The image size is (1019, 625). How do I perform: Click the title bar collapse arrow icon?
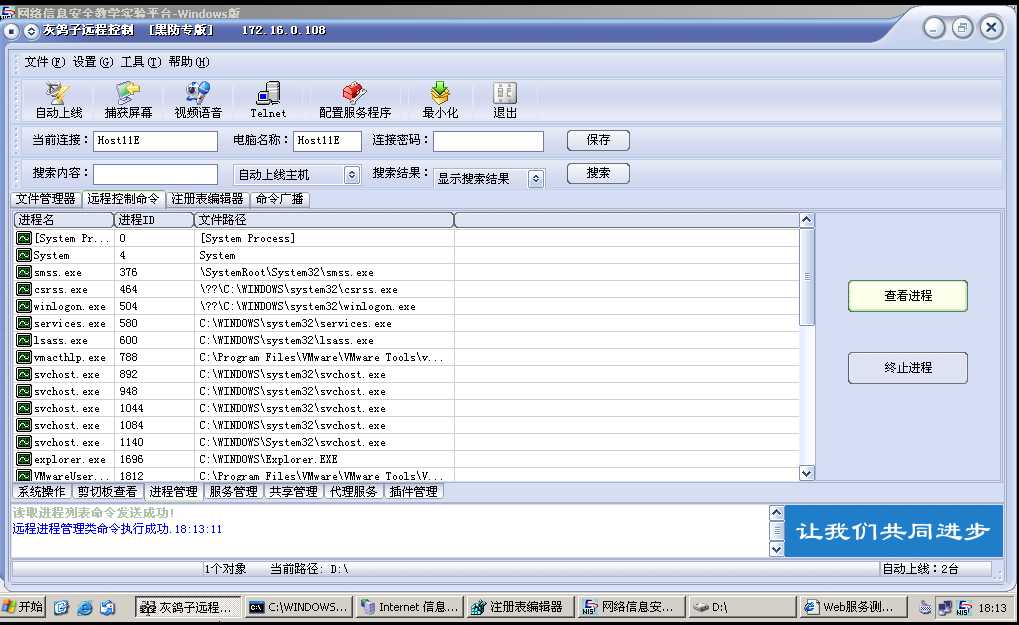point(31,31)
